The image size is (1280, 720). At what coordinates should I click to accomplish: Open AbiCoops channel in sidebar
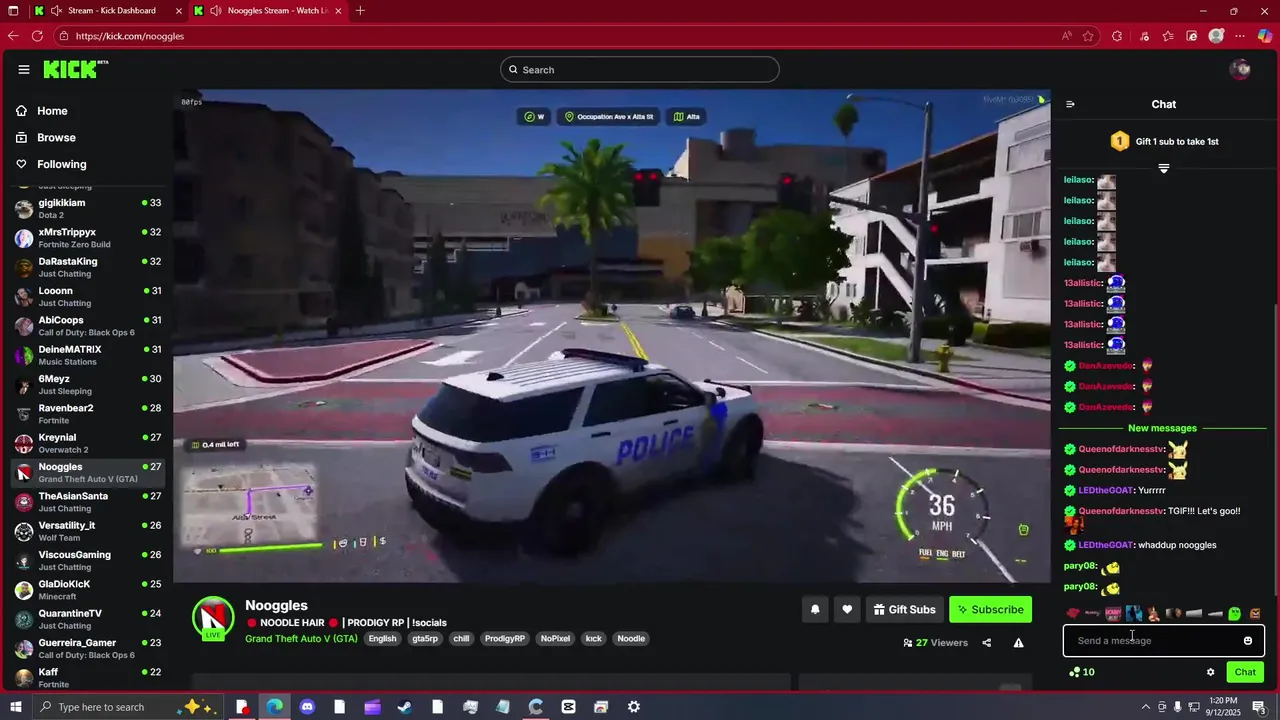click(x=88, y=326)
